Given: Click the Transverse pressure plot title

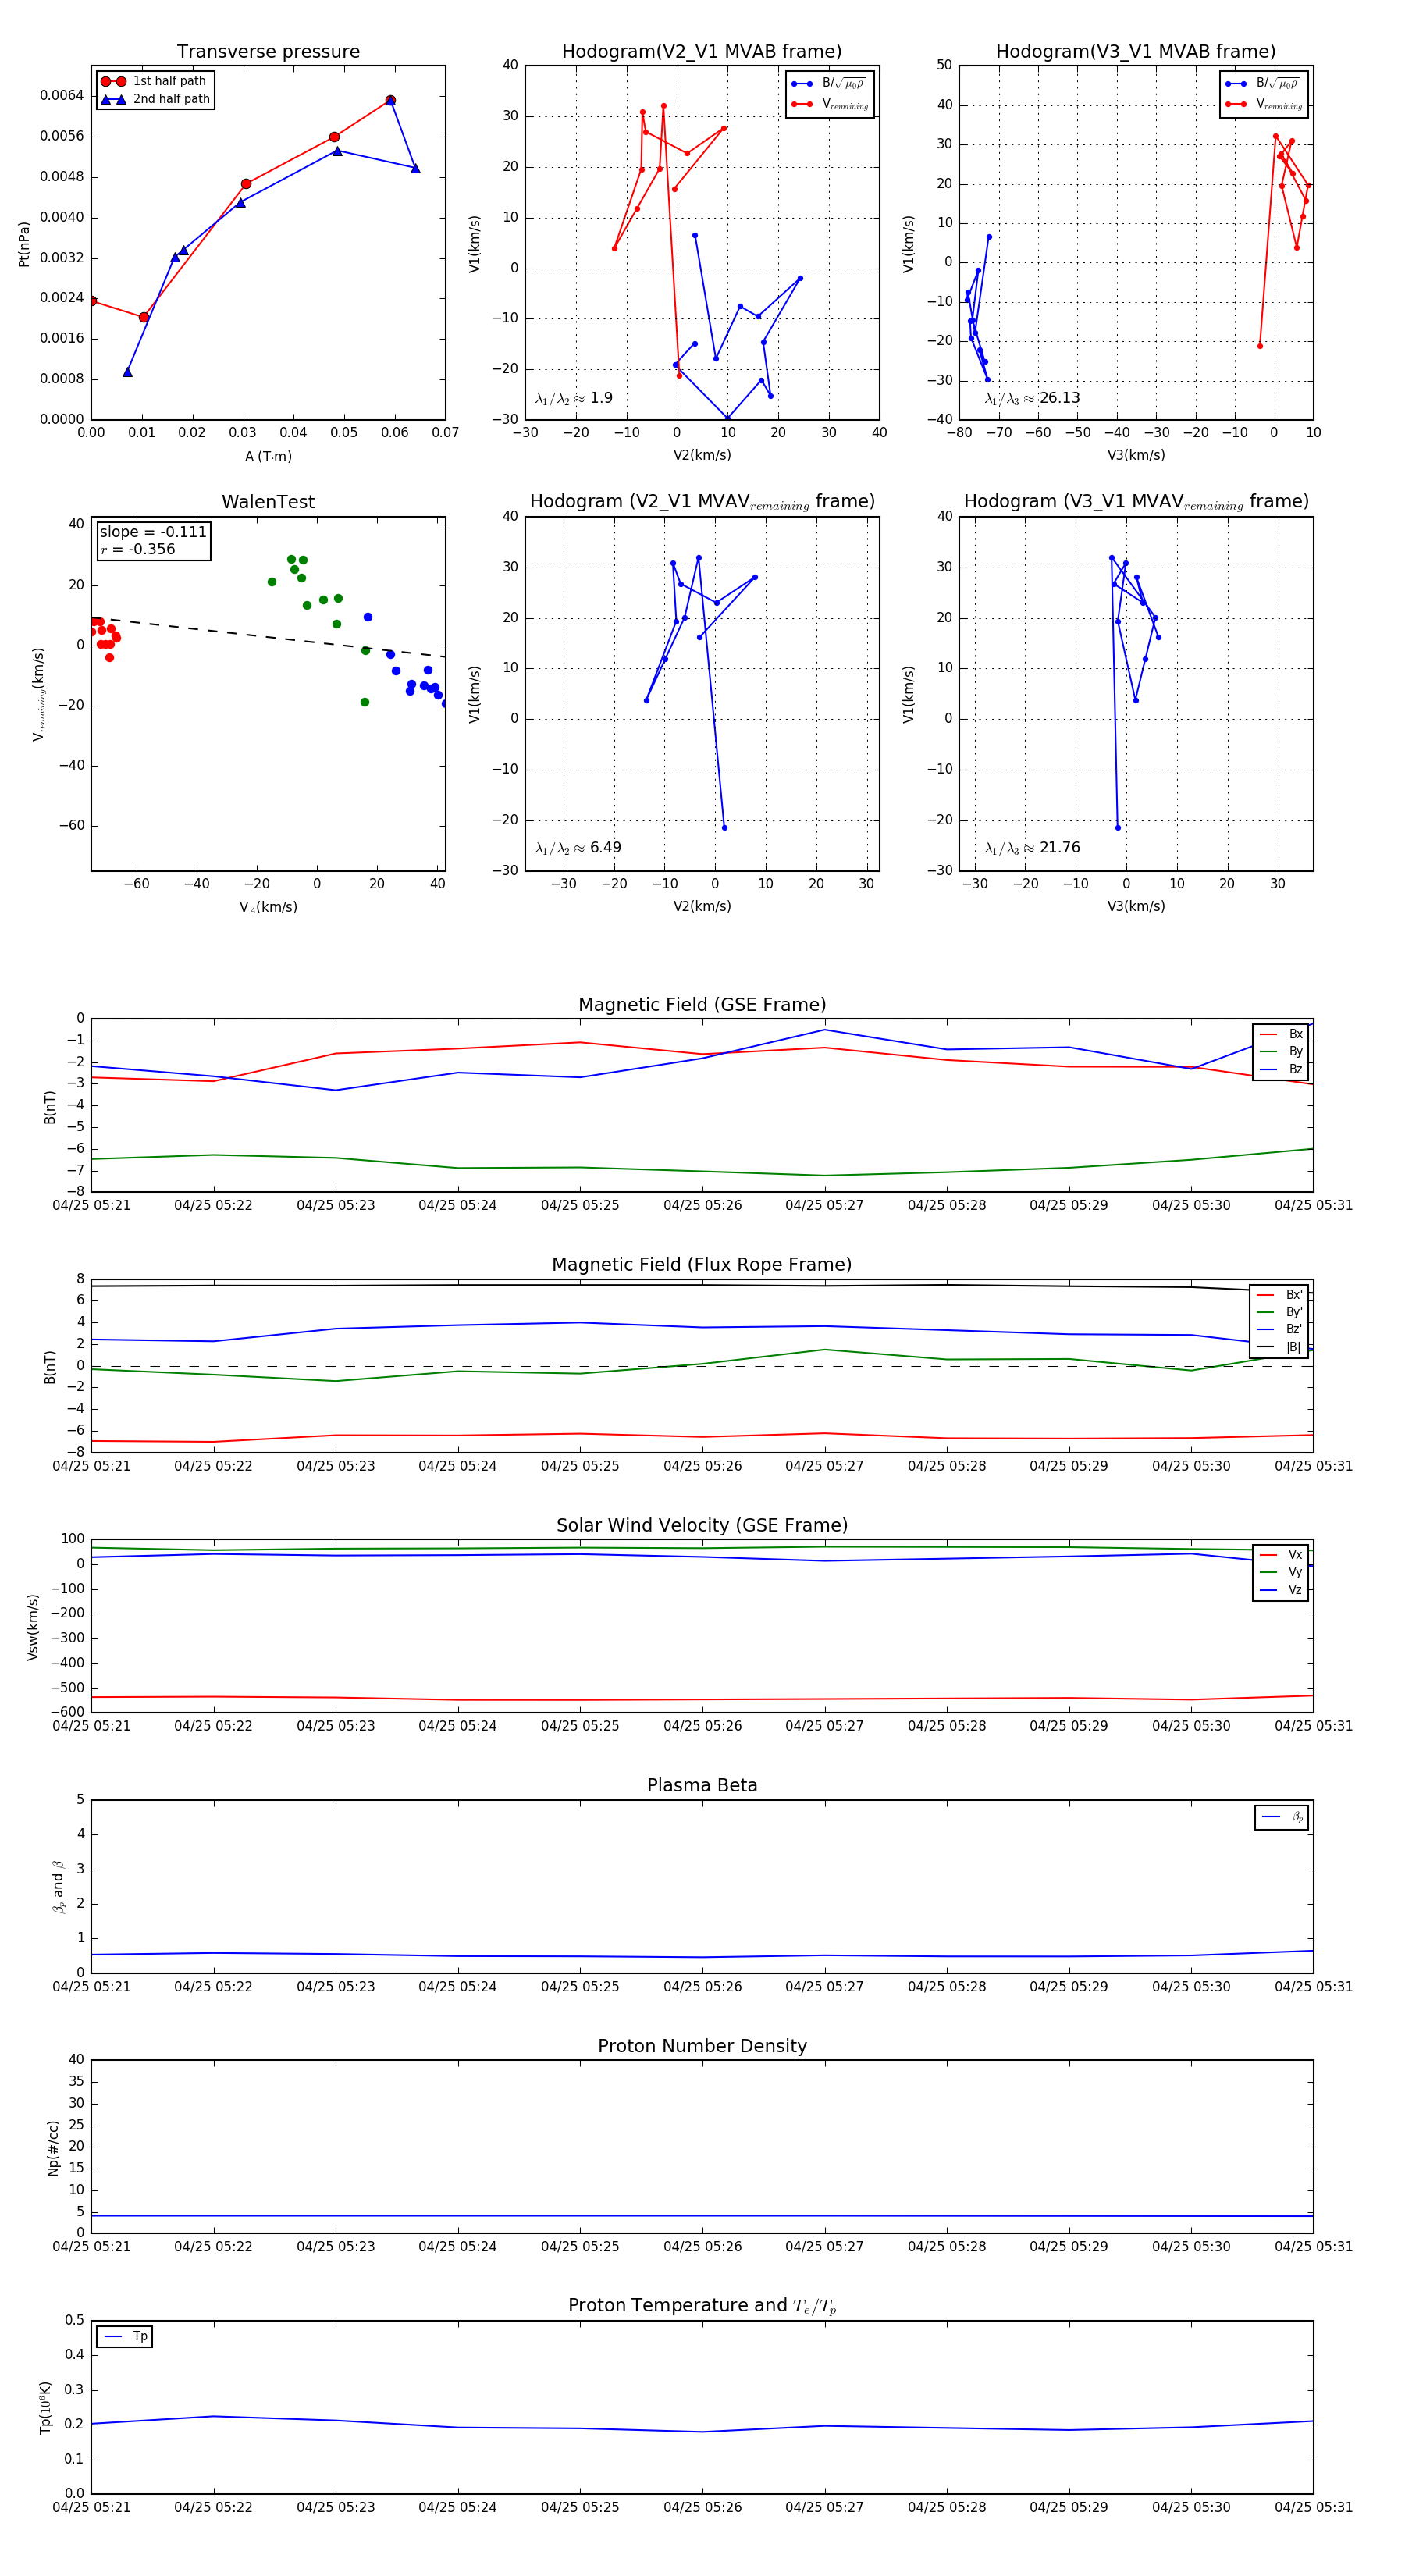Looking at the screenshot, I should click(268, 52).
